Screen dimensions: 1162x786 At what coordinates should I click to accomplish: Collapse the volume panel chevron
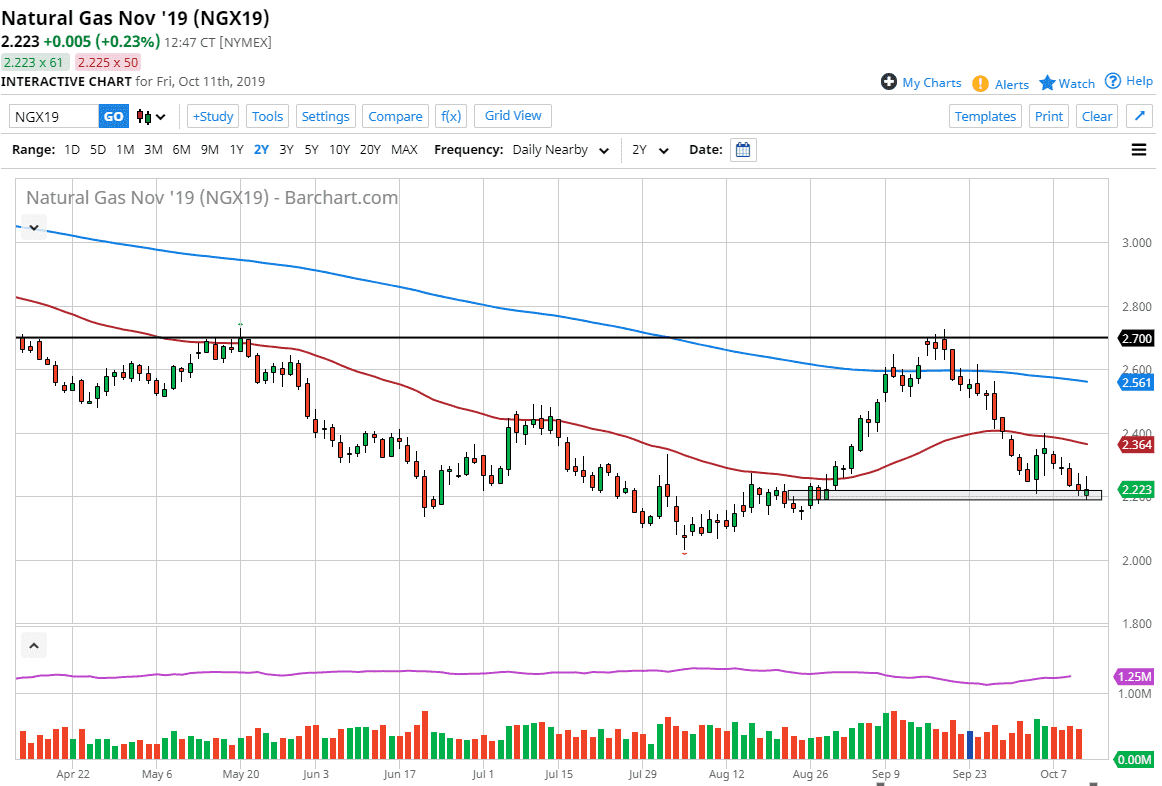pyautogui.click(x=34, y=646)
